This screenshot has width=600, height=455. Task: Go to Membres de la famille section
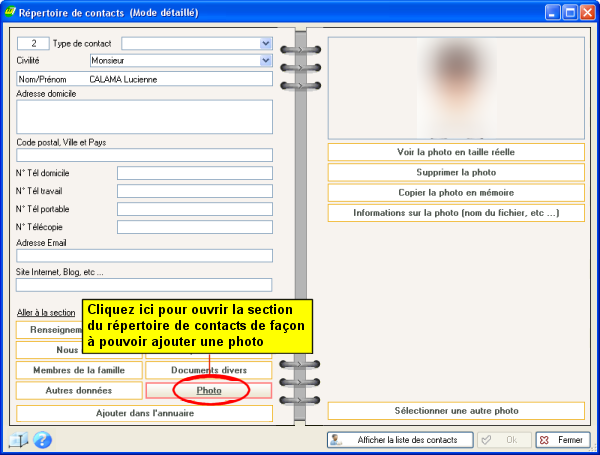[79, 370]
